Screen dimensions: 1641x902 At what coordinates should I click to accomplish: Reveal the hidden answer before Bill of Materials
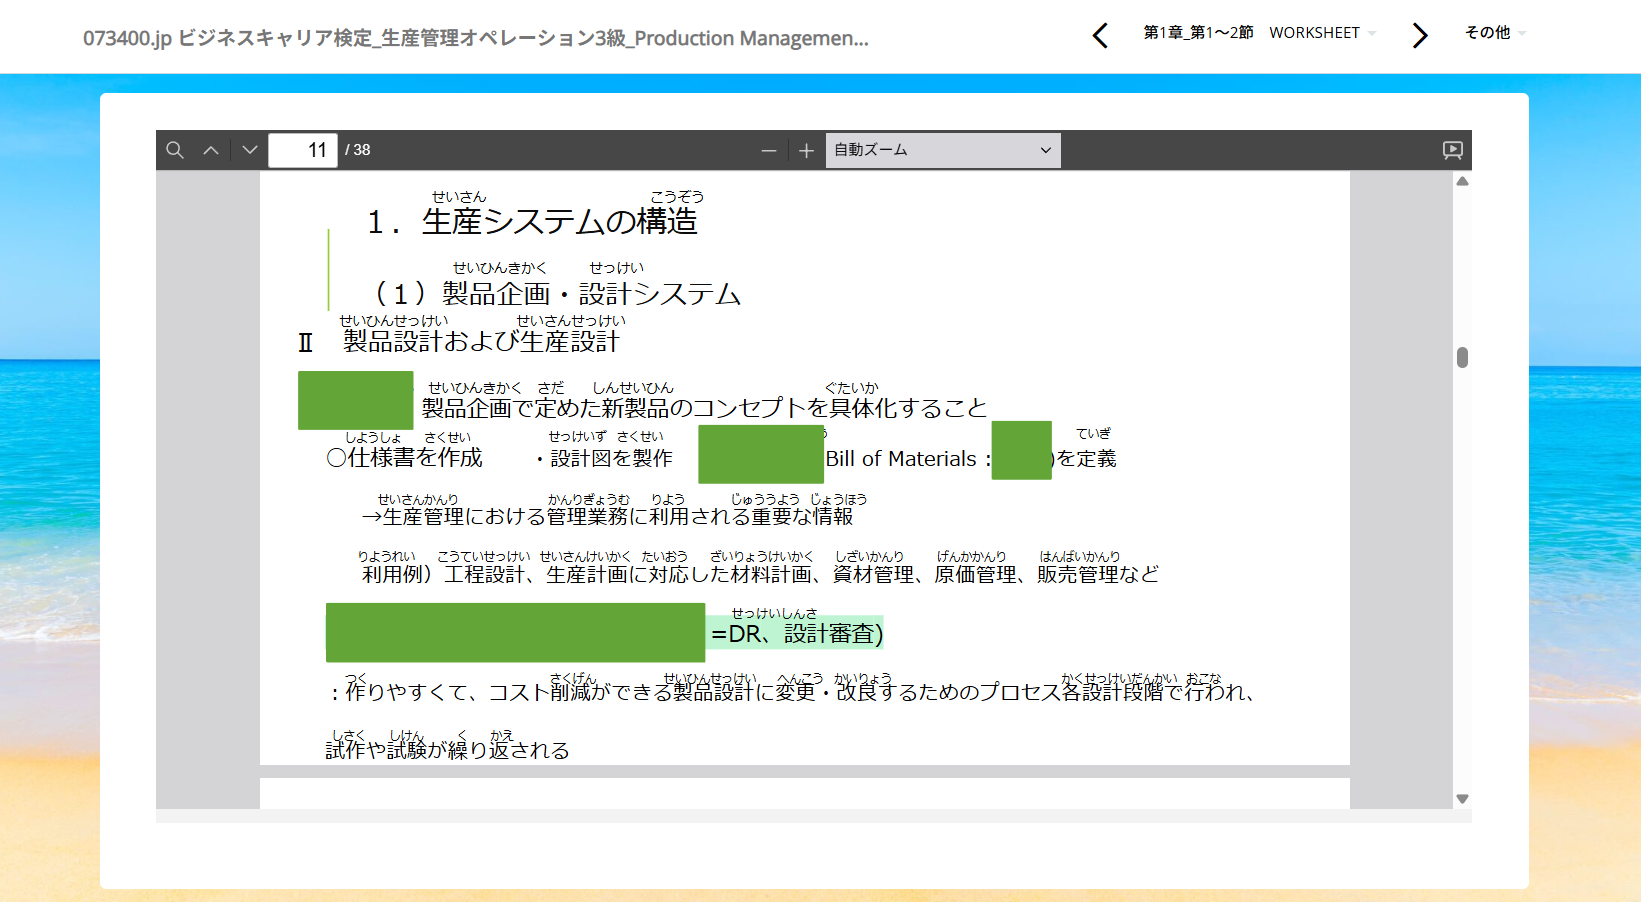(x=760, y=455)
